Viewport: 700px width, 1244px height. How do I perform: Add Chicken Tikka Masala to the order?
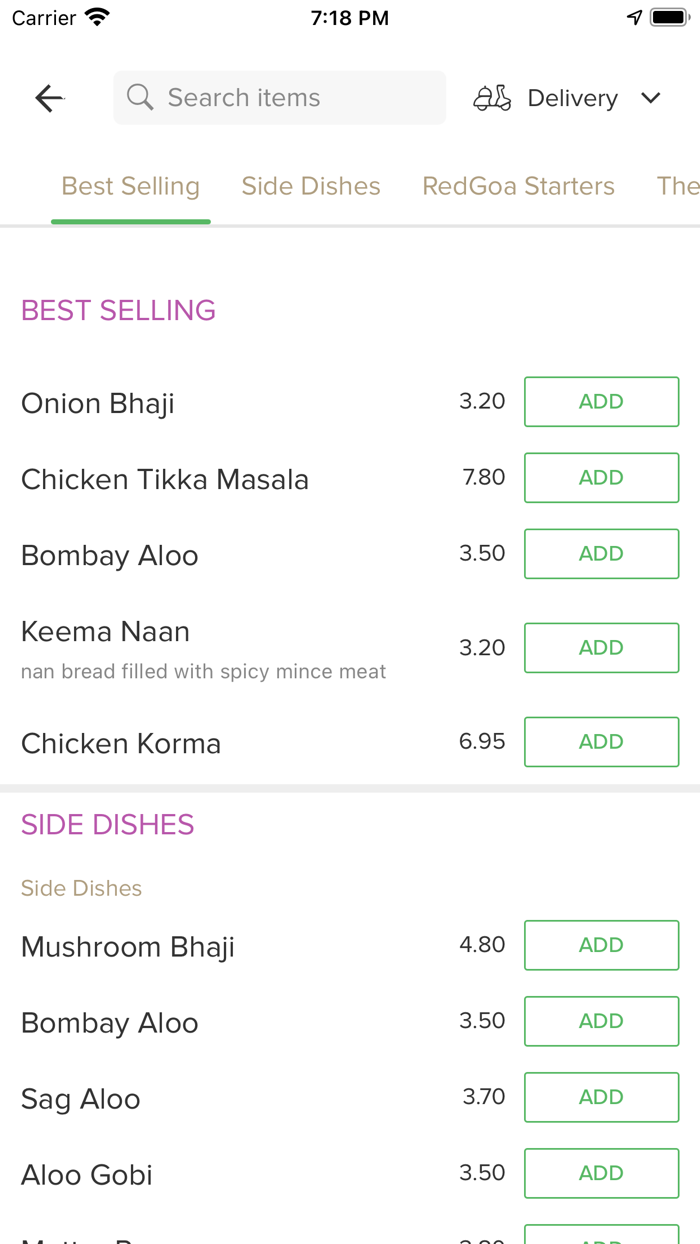[601, 477]
